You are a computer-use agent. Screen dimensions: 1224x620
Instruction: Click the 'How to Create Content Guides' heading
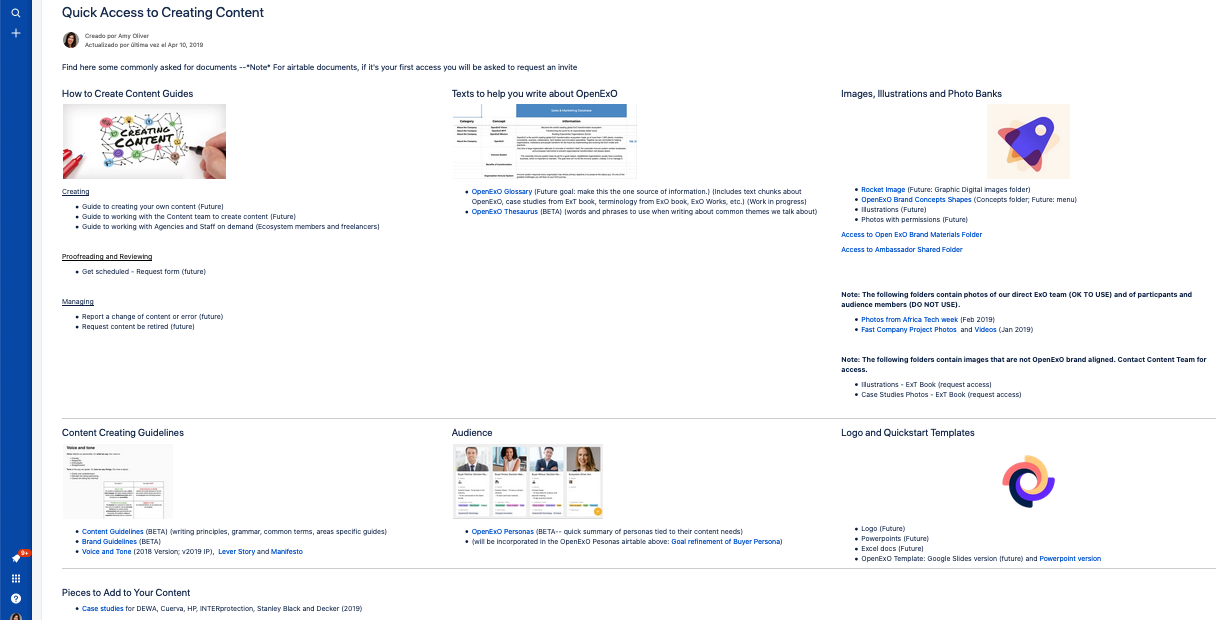128,94
